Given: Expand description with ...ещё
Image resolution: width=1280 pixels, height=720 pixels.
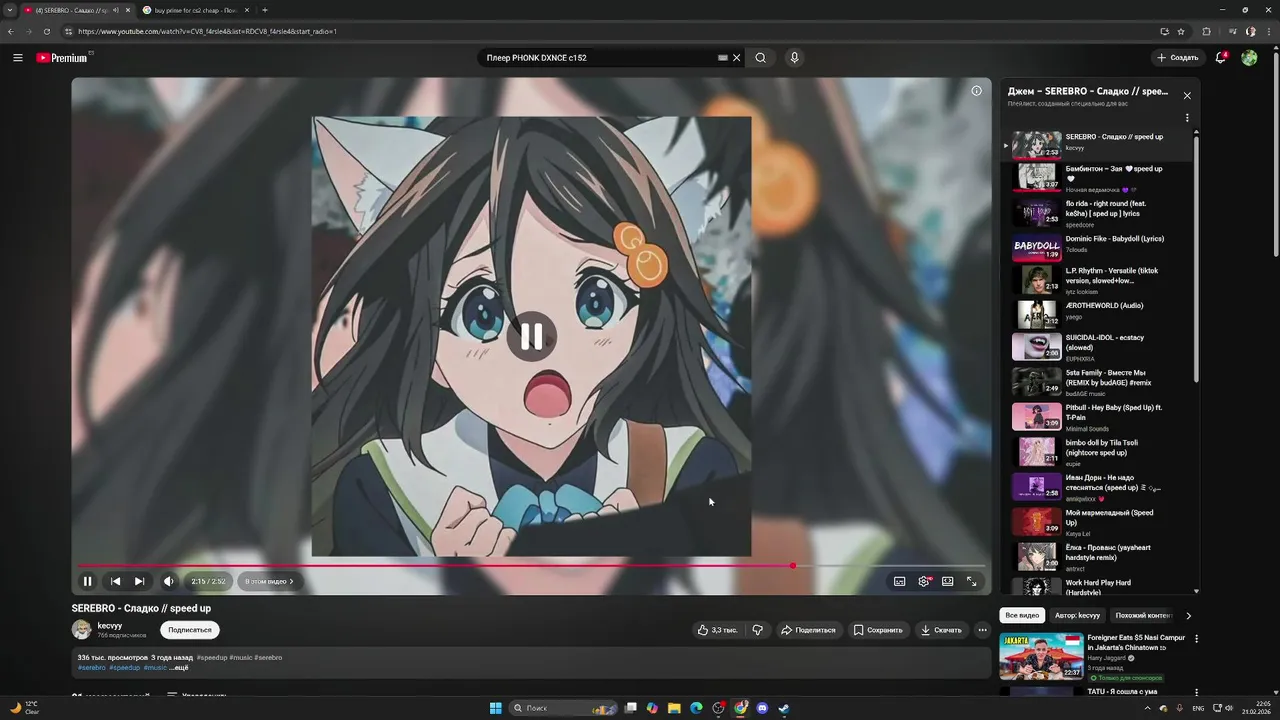Looking at the screenshot, I should point(178,667).
